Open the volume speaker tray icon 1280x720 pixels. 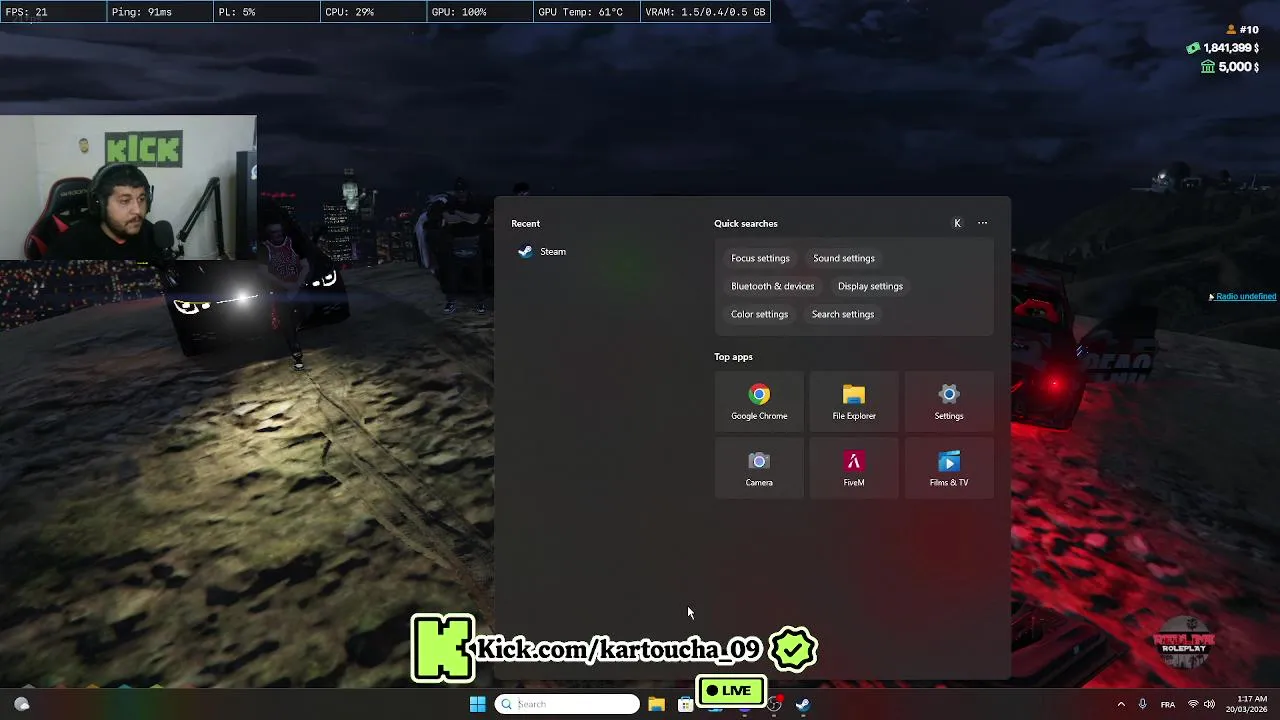click(1209, 704)
